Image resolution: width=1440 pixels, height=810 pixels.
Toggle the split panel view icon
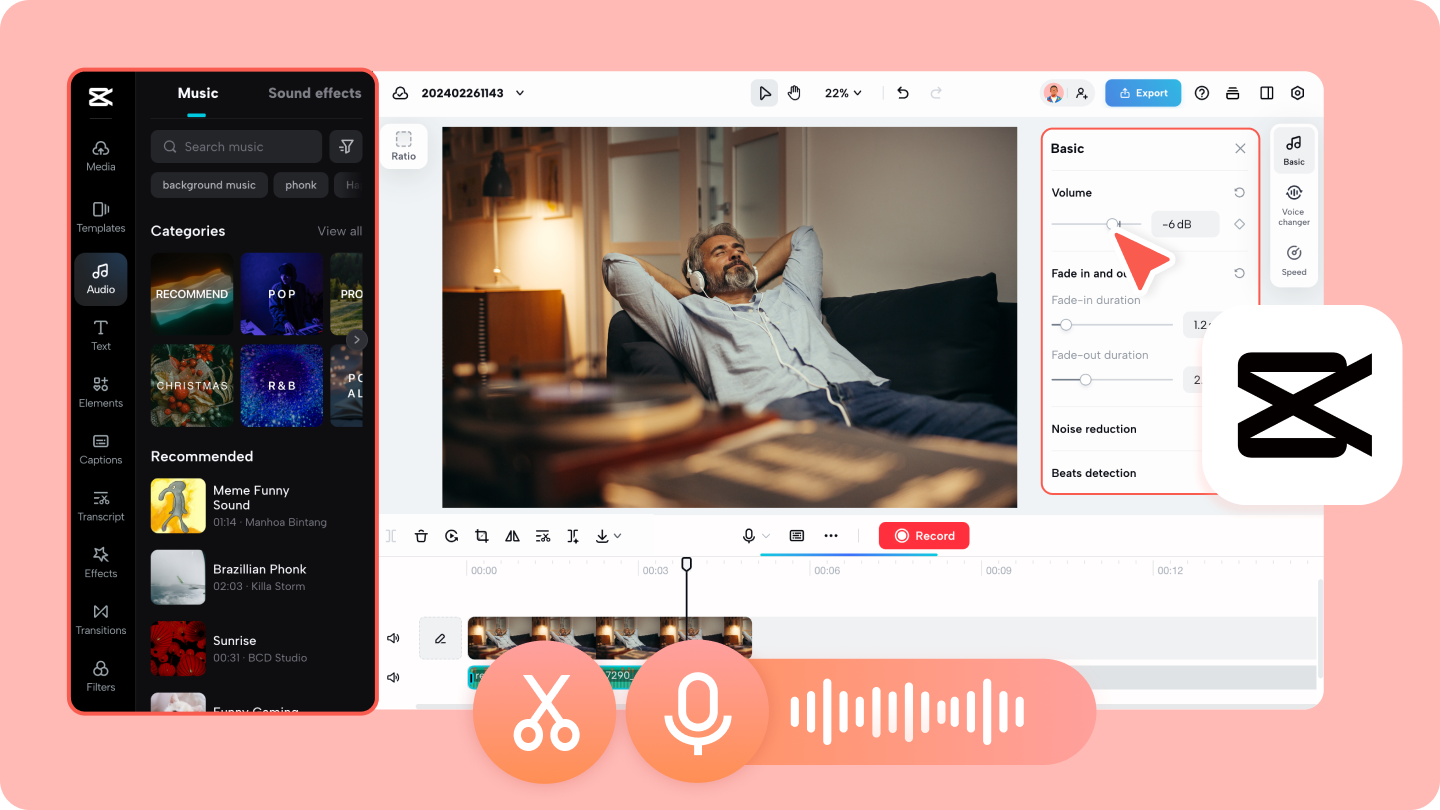(x=1266, y=93)
